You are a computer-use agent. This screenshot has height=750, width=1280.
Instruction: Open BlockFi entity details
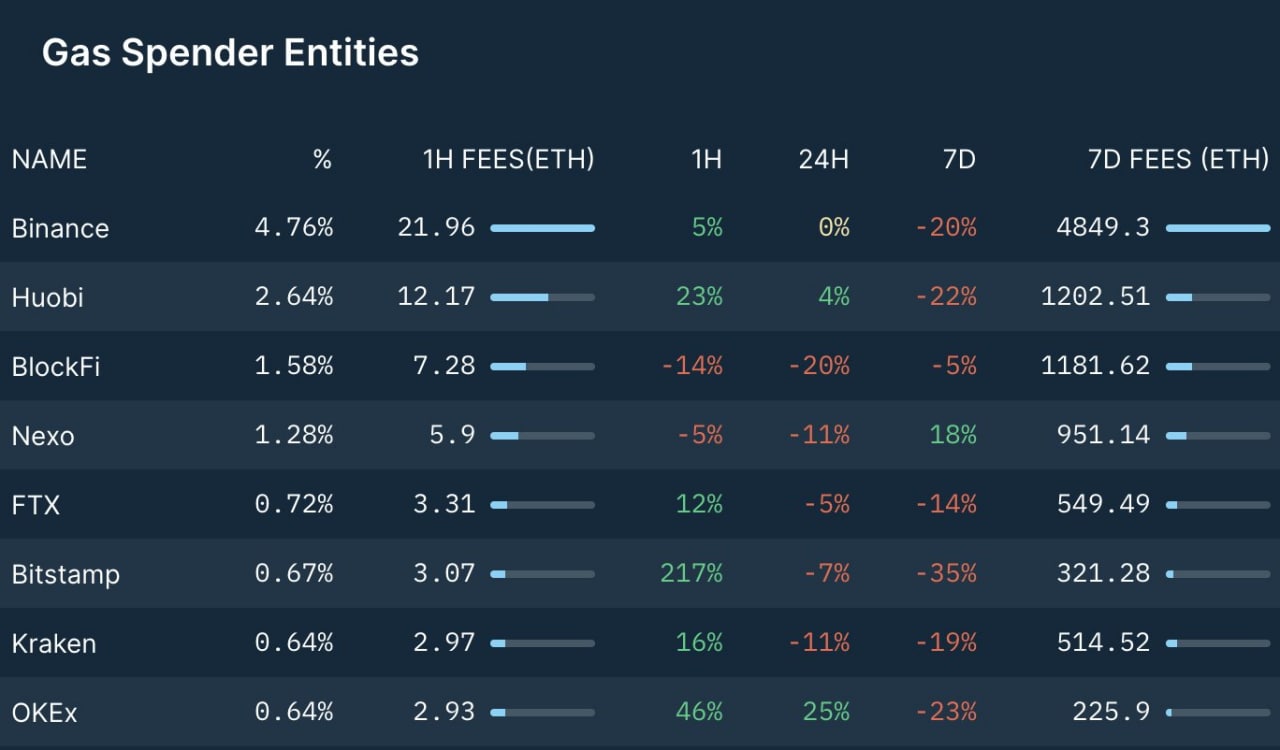click(x=56, y=366)
